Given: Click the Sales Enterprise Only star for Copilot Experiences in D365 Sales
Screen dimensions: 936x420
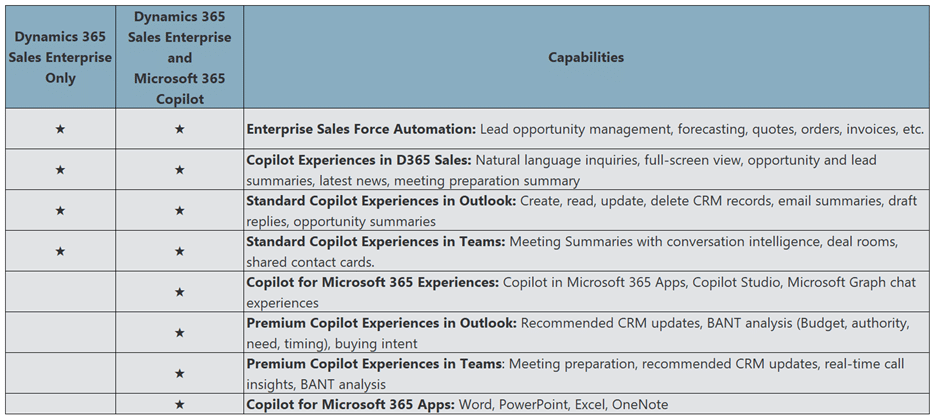Looking at the screenshot, I should [x=60, y=170].
